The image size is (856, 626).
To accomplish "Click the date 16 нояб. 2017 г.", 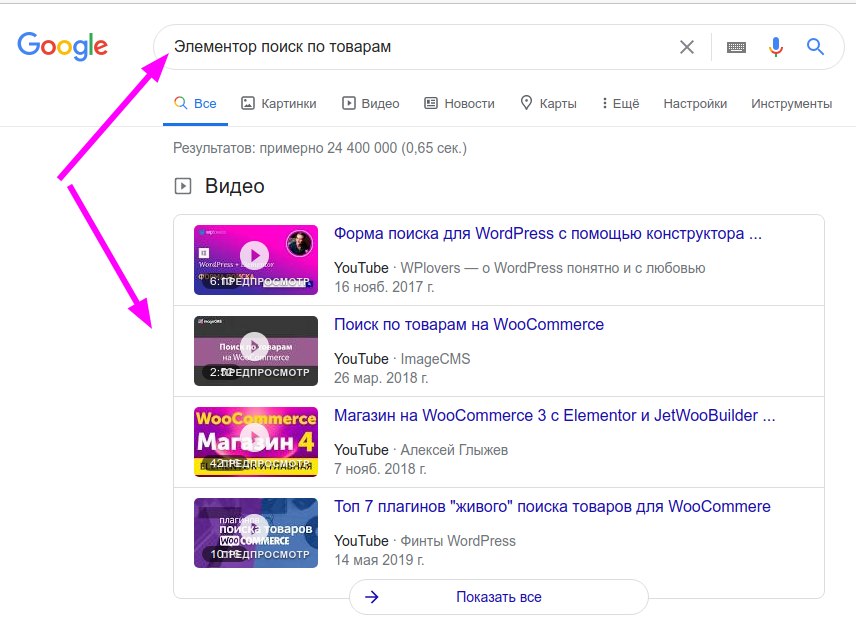I will pos(384,287).
